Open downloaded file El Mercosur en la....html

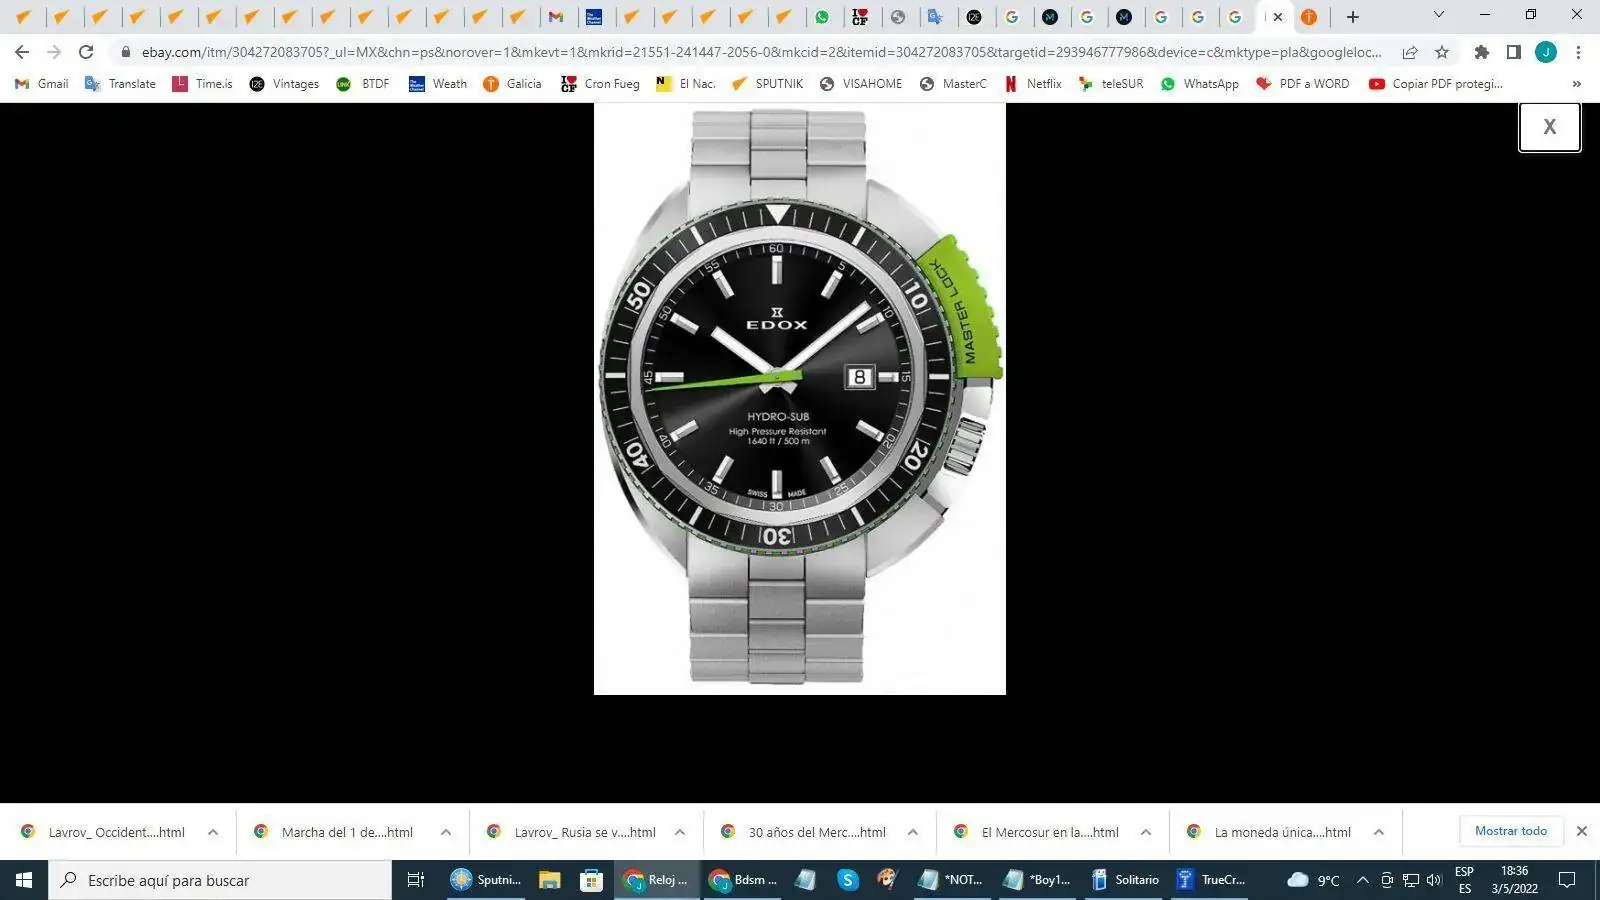point(1038,832)
